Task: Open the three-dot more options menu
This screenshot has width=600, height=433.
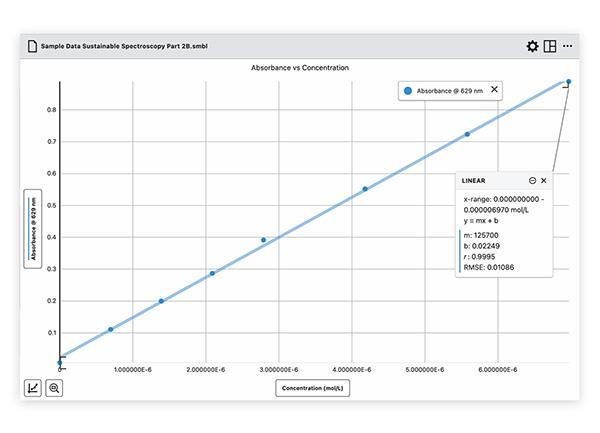Action: click(x=569, y=46)
